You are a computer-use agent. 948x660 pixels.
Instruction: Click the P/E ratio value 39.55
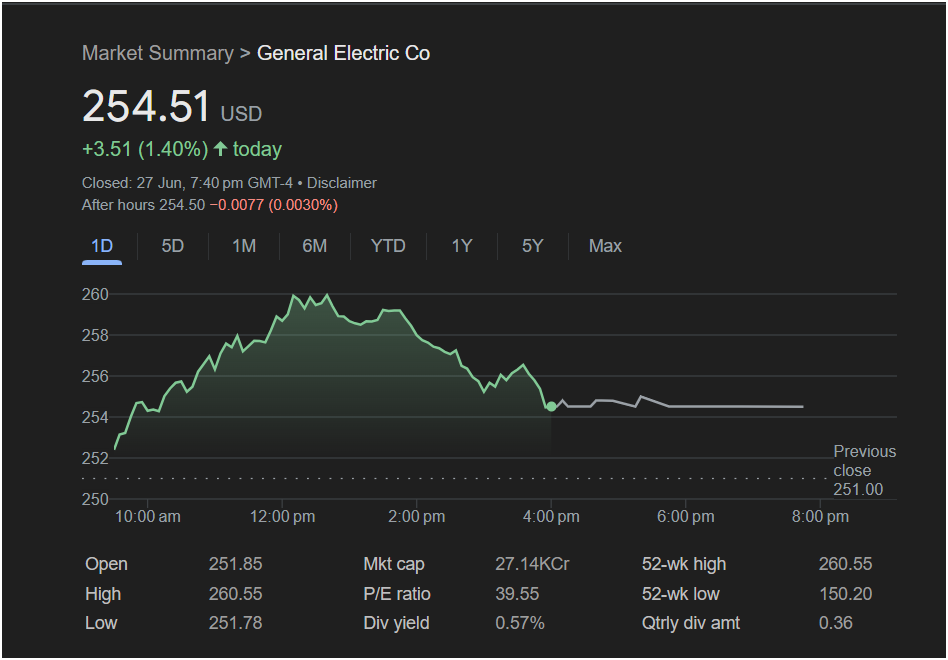[517, 594]
